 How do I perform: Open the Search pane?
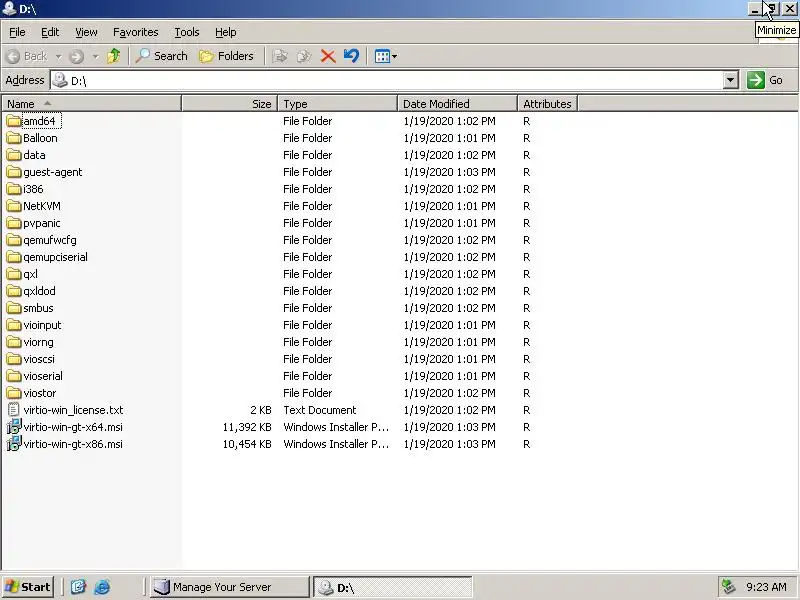161,56
